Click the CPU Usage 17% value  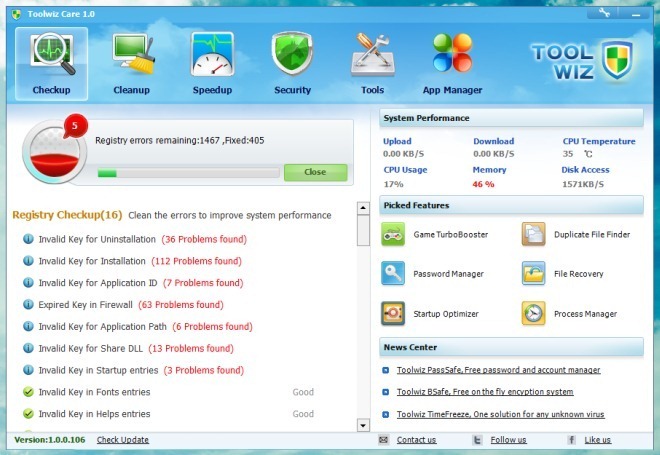tap(394, 184)
